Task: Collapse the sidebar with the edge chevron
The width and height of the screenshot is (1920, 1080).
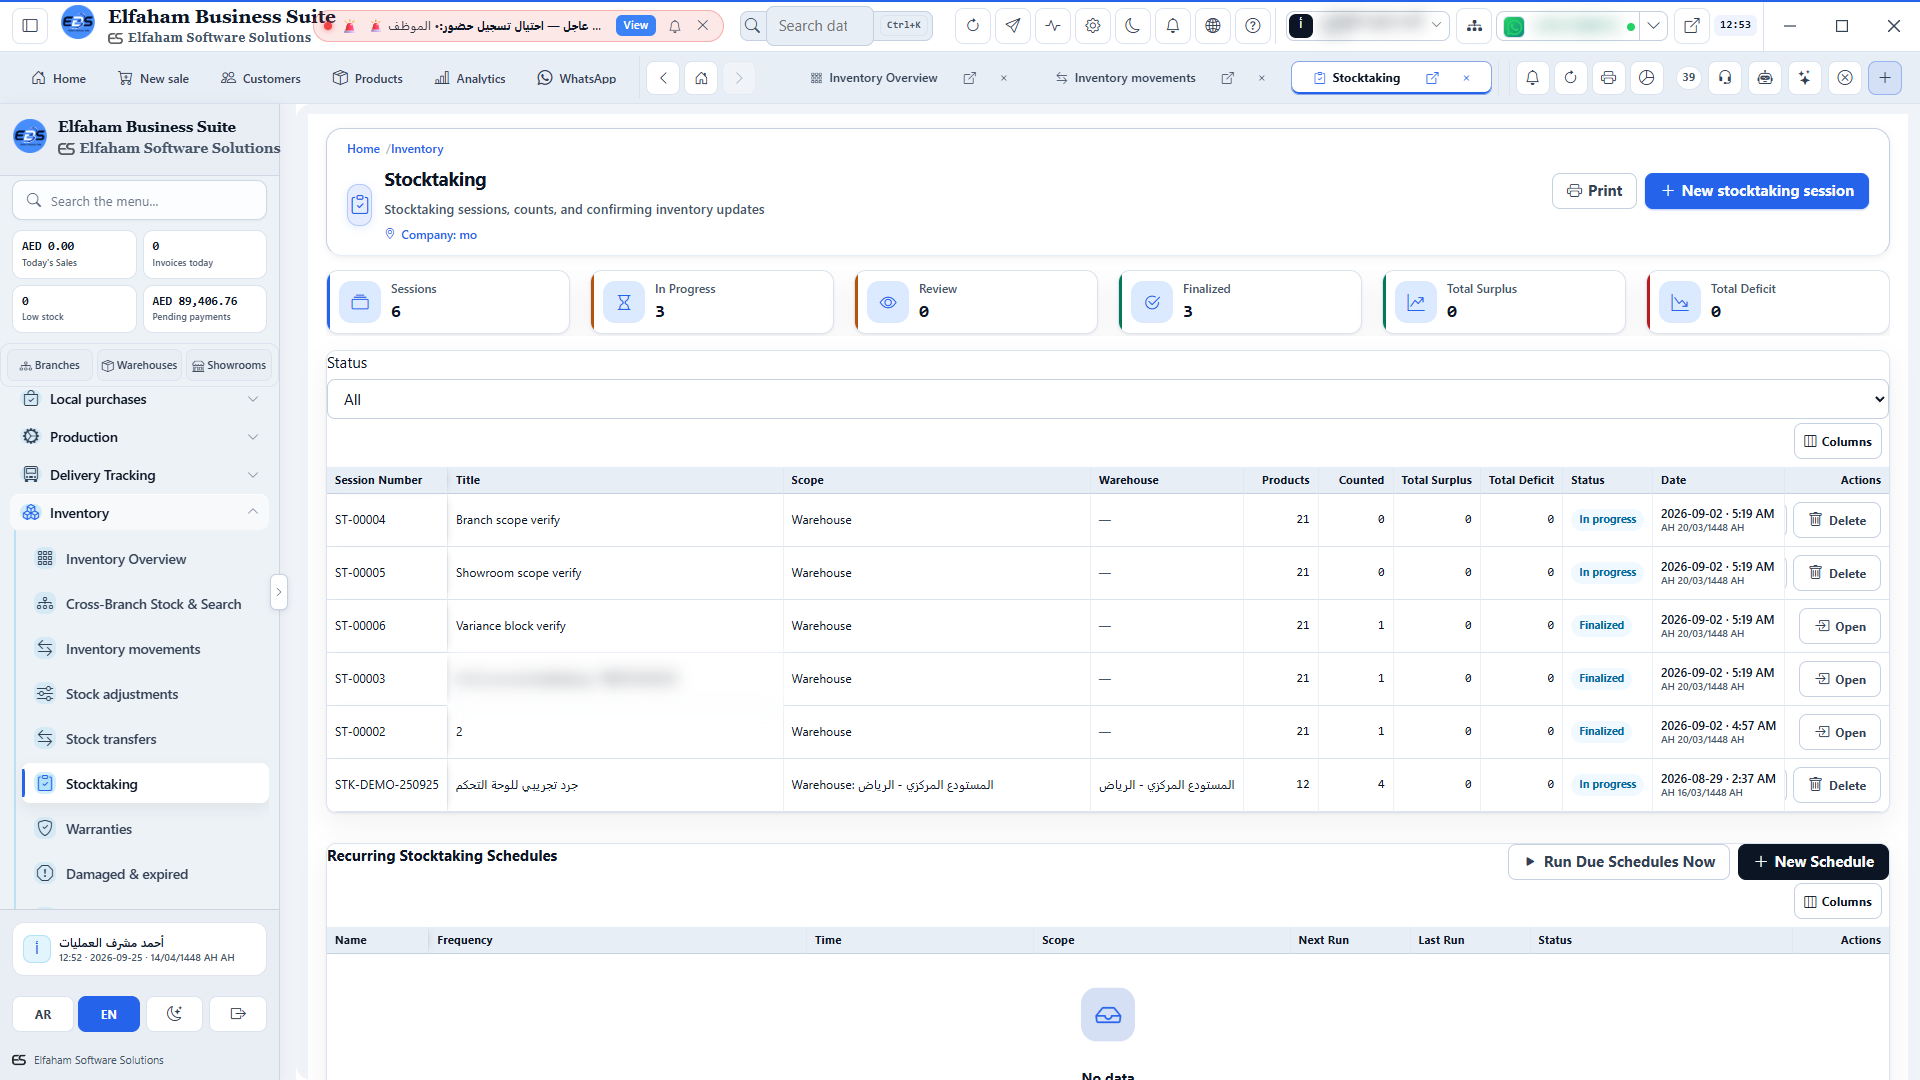Action: 279,592
